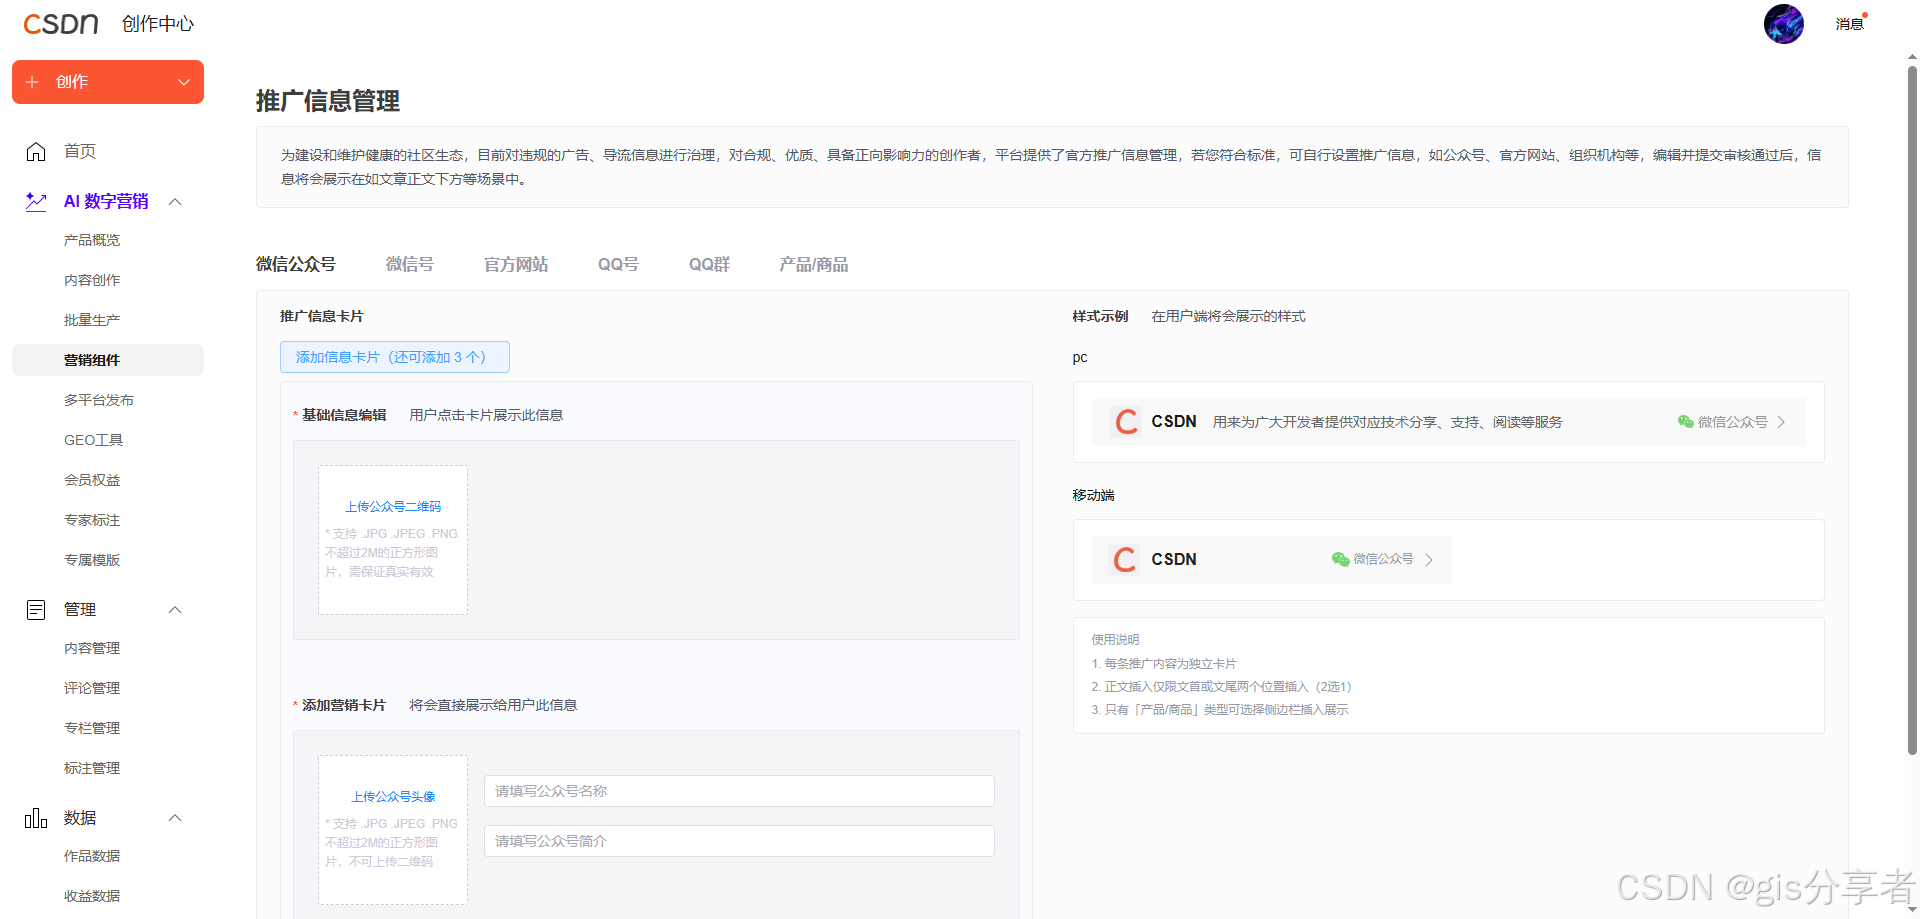
Task: Click the plus icon on 创作 button
Action: click(32, 82)
